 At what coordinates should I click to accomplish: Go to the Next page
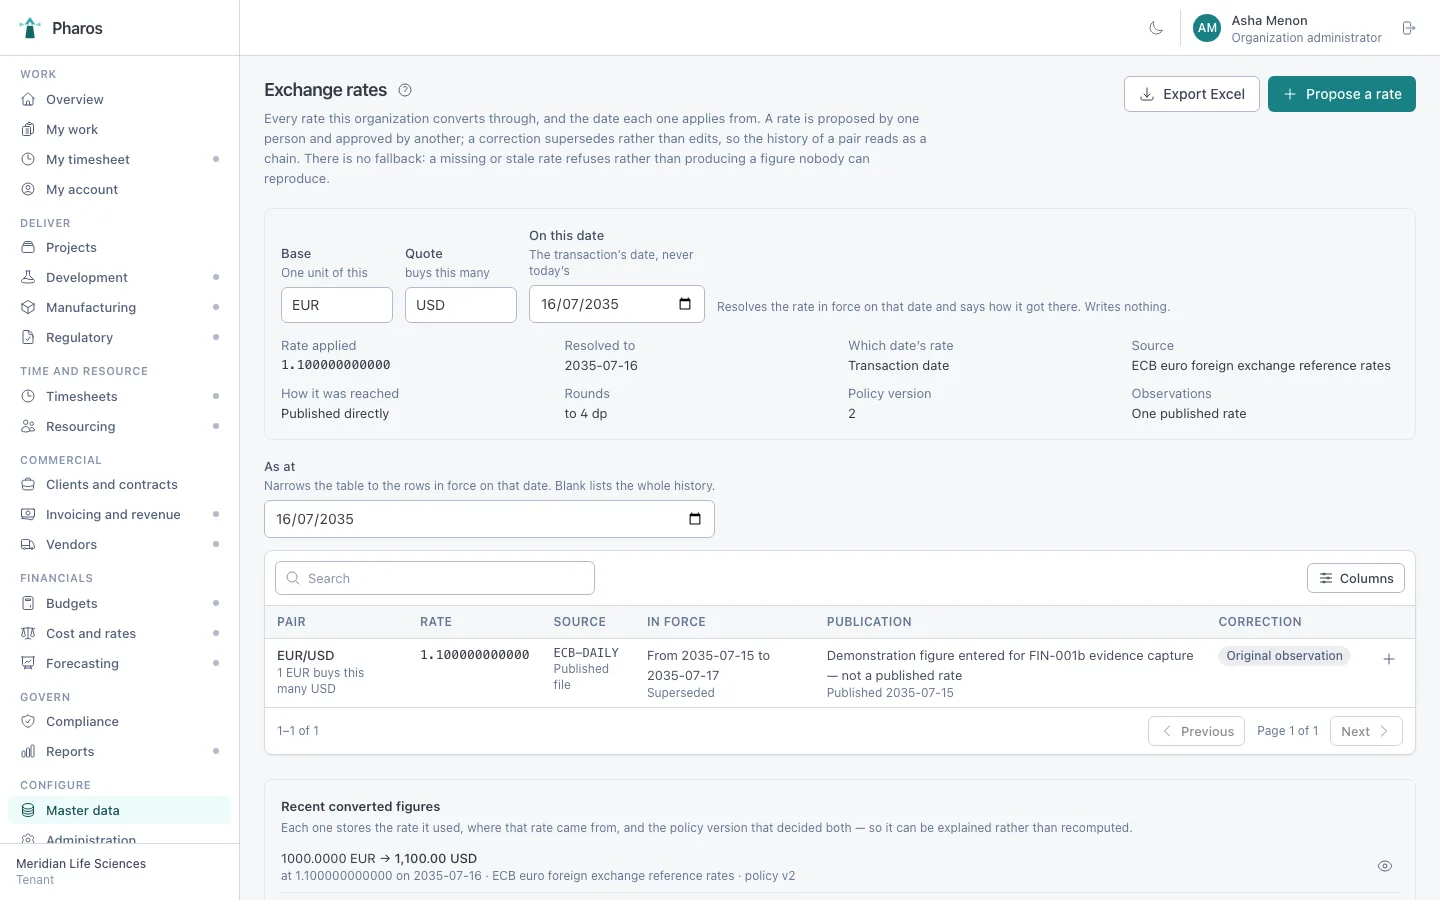(x=1366, y=731)
